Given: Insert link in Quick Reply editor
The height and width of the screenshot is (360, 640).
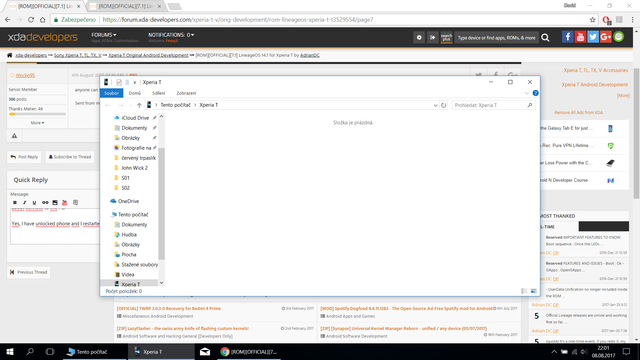Looking at the screenshot, I should pyautogui.click(x=45, y=202).
